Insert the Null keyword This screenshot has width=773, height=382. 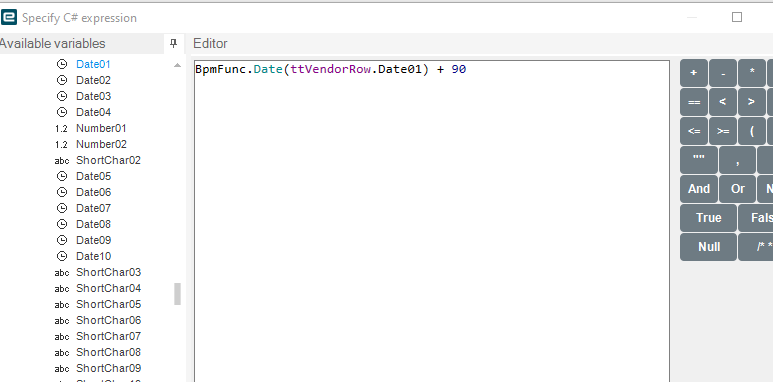coord(708,247)
